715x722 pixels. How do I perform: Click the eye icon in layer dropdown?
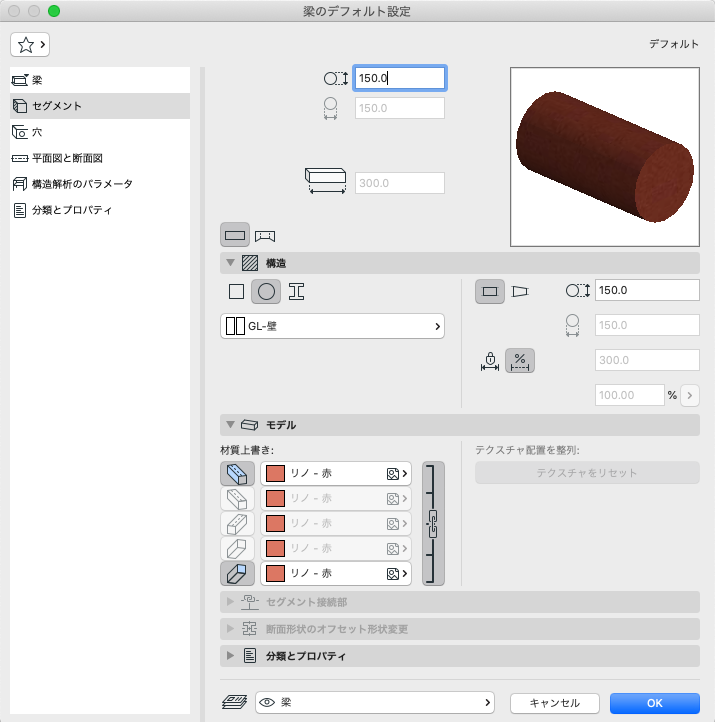(267, 702)
